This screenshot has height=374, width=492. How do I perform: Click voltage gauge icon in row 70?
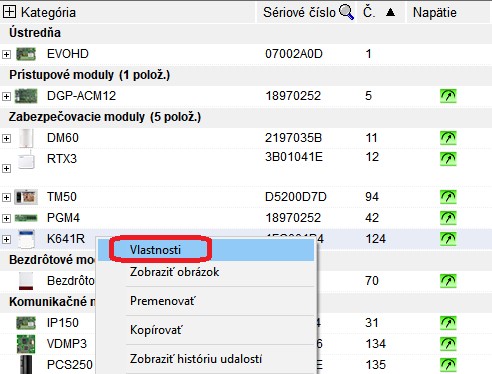pyautogui.click(x=448, y=281)
